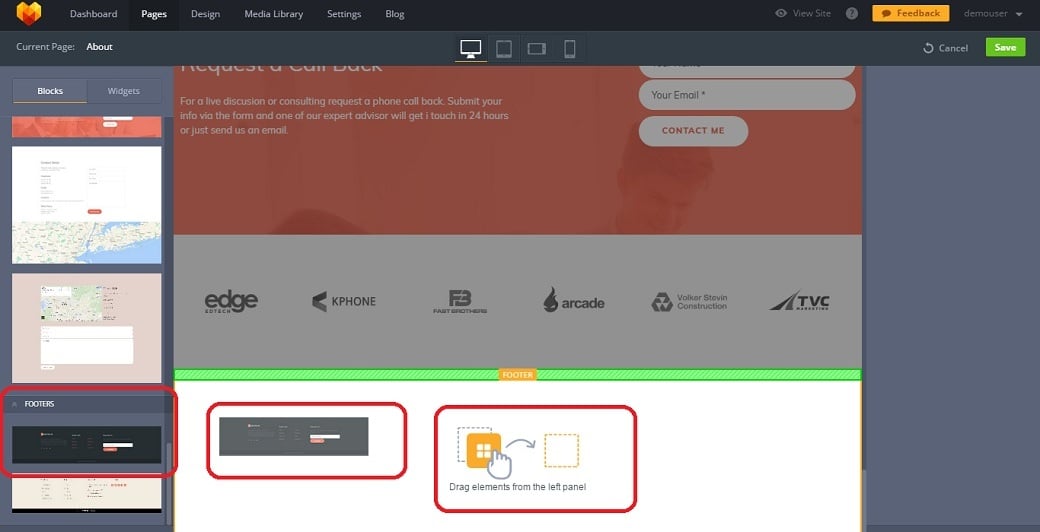
Task: Click the green Save button
Action: click(1004, 47)
